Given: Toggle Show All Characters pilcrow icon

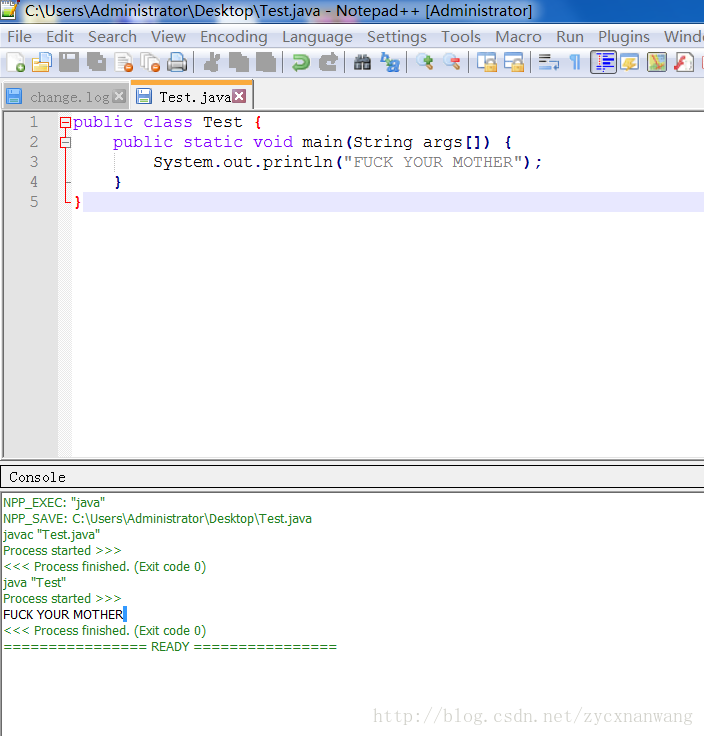Looking at the screenshot, I should 575,62.
